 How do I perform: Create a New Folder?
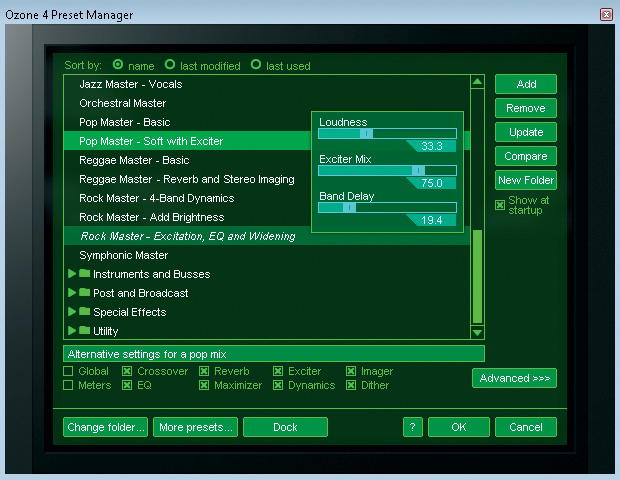tap(526, 180)
